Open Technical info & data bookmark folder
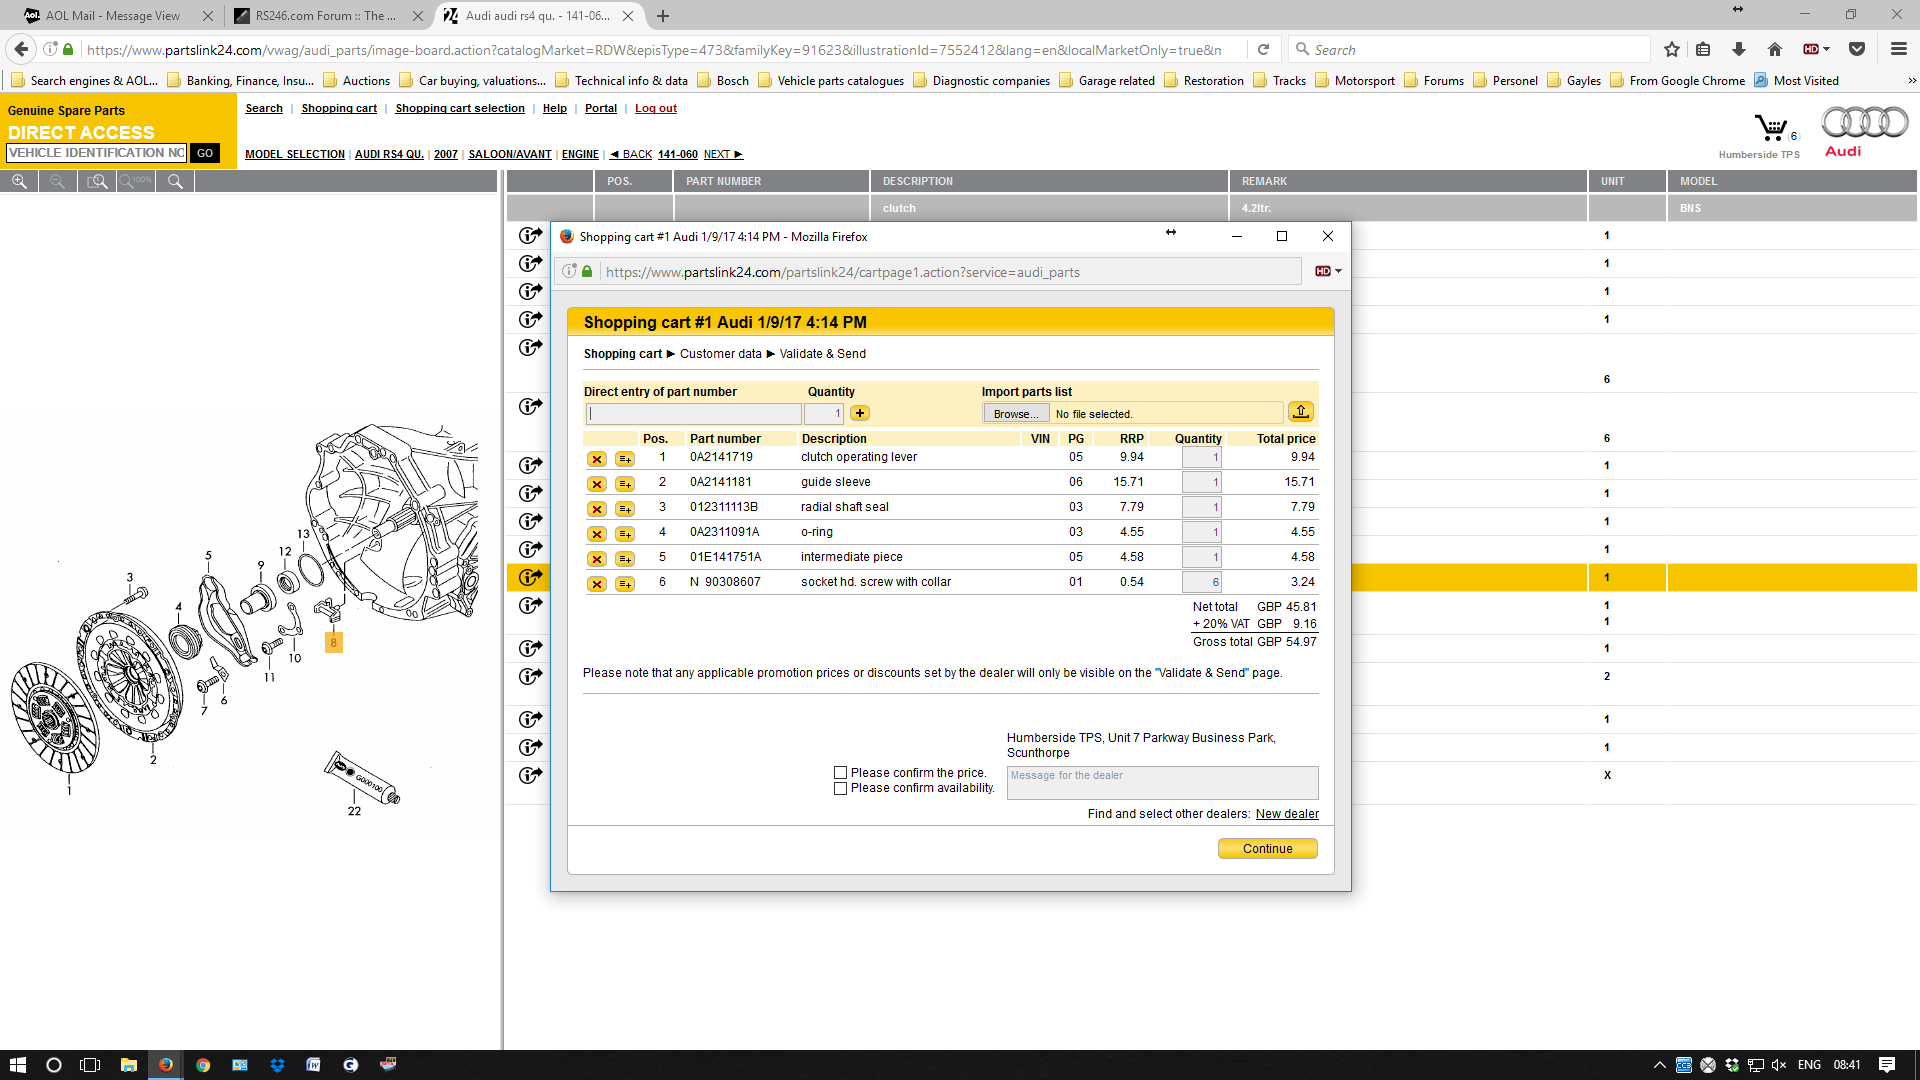 click(621, 81)
